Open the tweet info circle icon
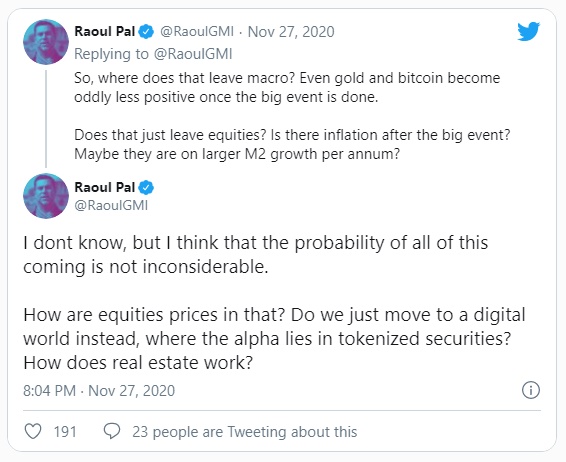 (x=531, y=390)
